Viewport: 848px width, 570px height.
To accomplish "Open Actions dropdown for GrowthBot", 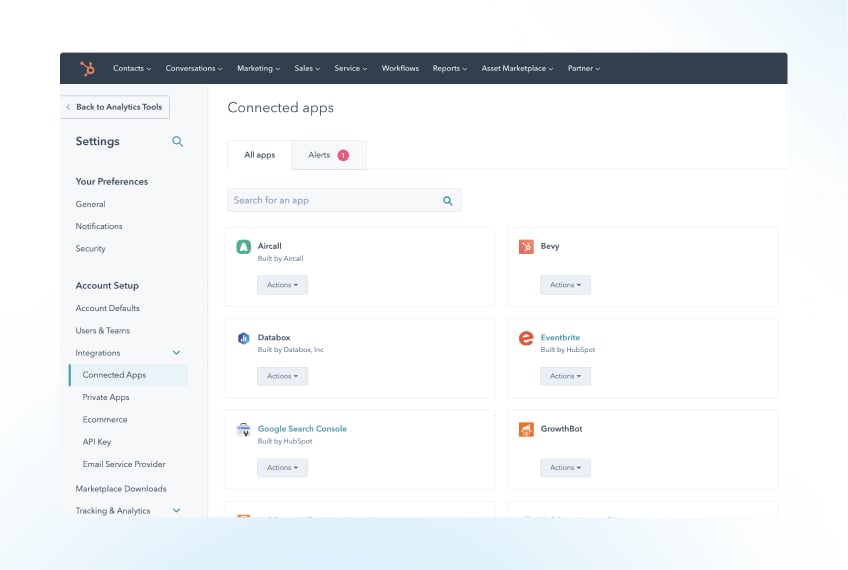I will tap(565, 468).
